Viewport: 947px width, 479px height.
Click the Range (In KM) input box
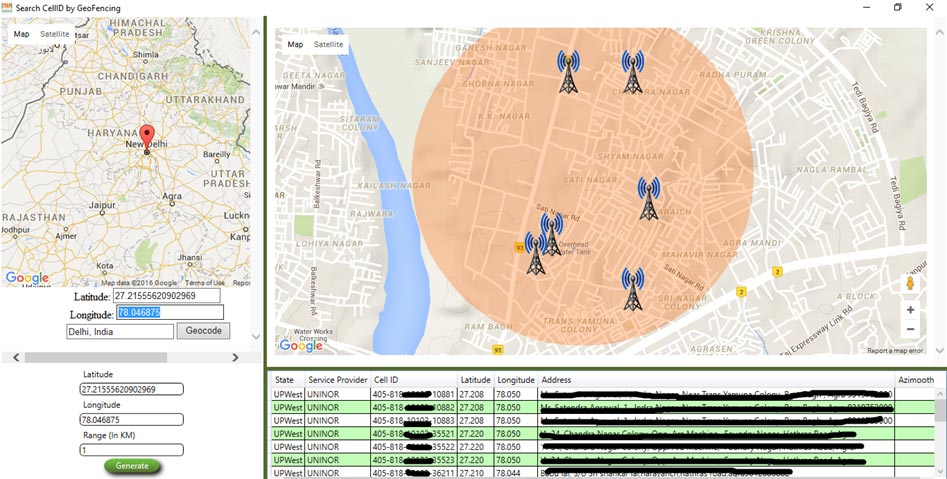132,450
